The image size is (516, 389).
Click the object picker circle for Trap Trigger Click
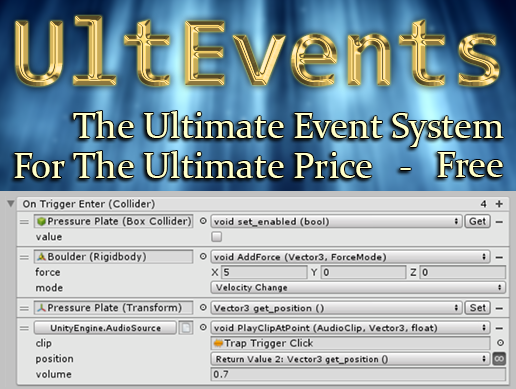pos(500,343)
